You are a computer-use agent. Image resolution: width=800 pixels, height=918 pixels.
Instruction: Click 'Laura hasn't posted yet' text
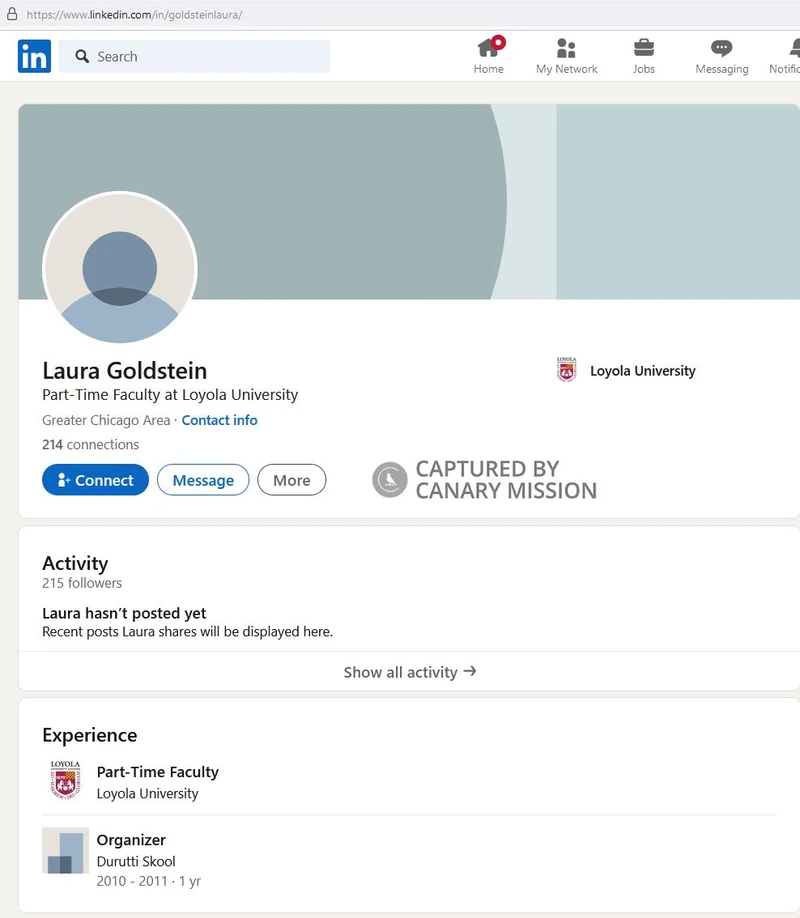click(124, 613)
